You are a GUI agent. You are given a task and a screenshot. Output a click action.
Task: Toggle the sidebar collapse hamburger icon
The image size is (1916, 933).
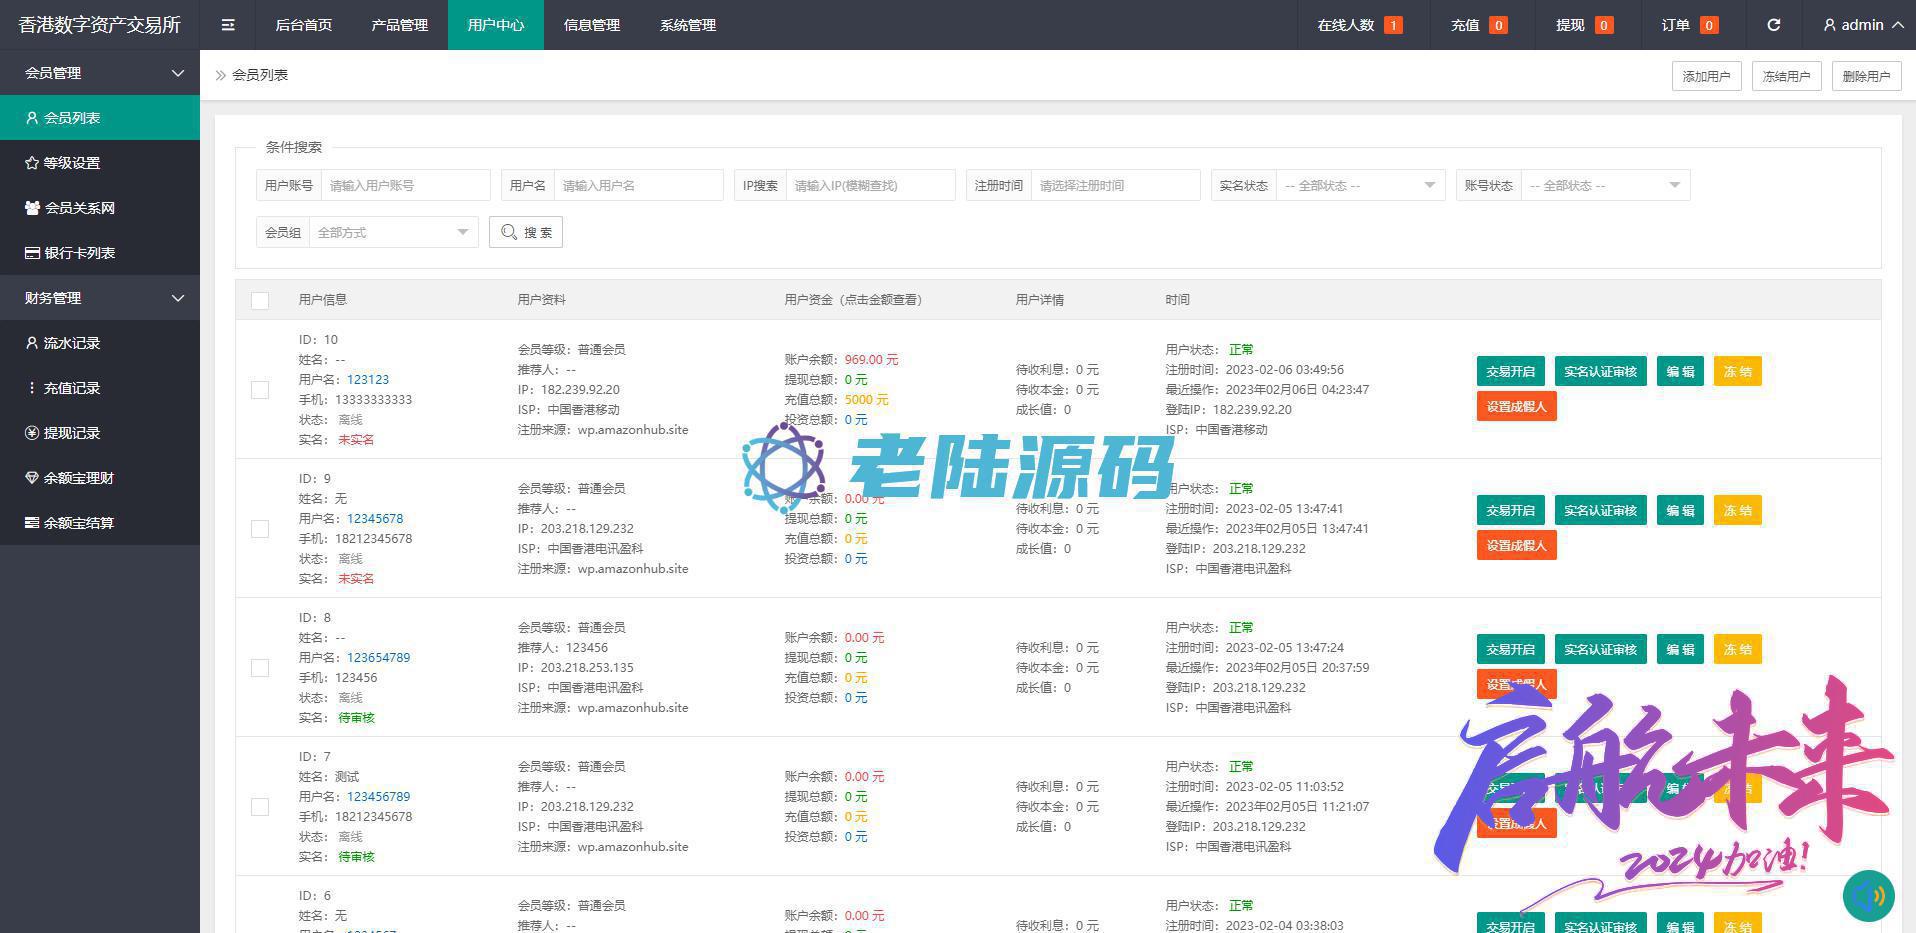click(228, 25)
